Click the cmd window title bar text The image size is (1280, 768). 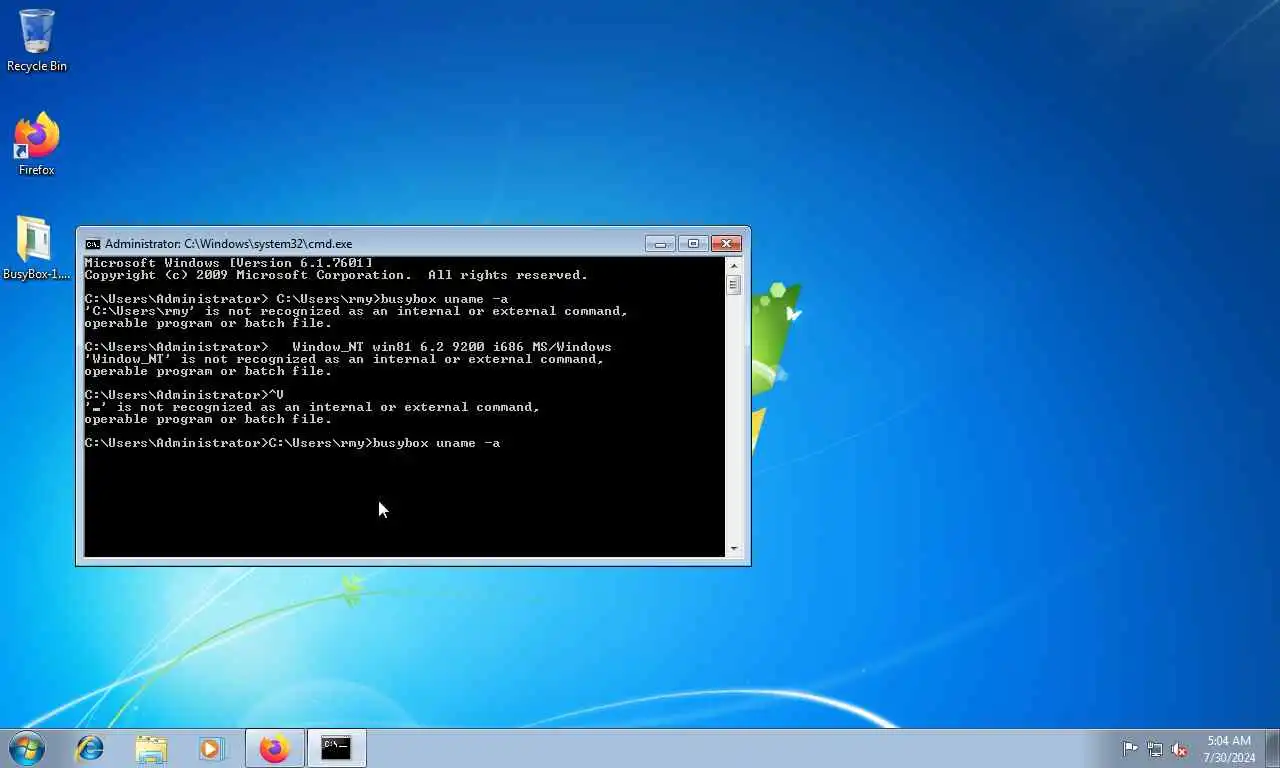pyautogui.click(x=228, y=244)
